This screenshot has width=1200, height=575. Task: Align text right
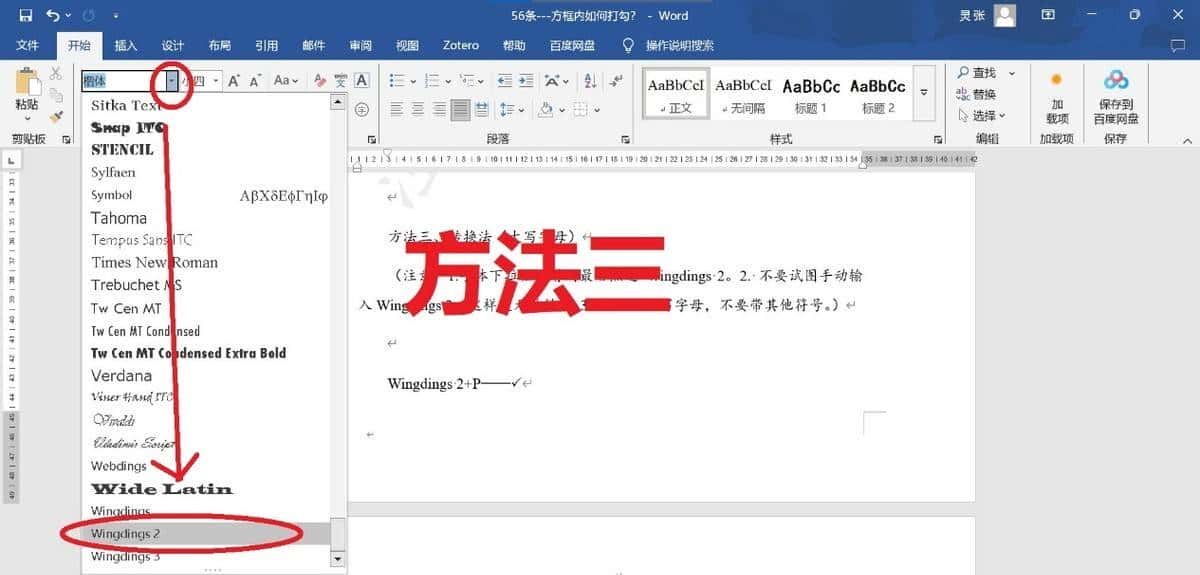pos(440,109)
